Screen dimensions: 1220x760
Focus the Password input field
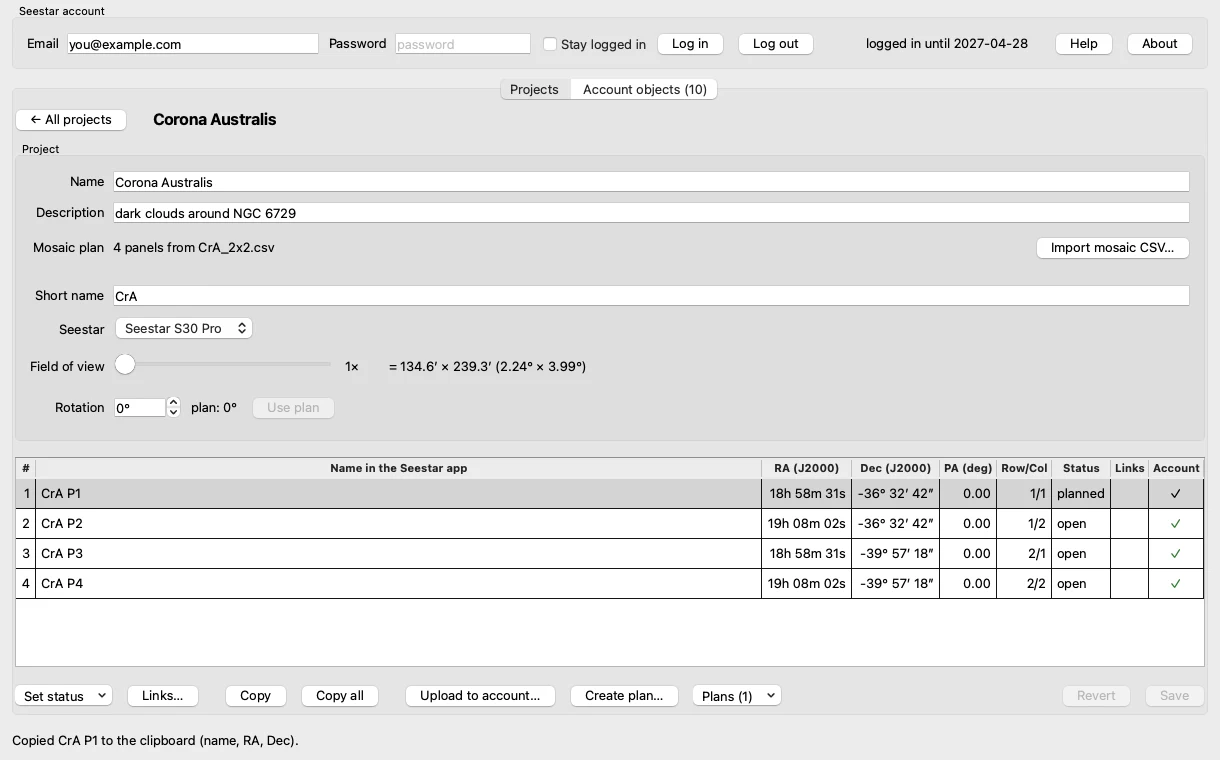463,44
